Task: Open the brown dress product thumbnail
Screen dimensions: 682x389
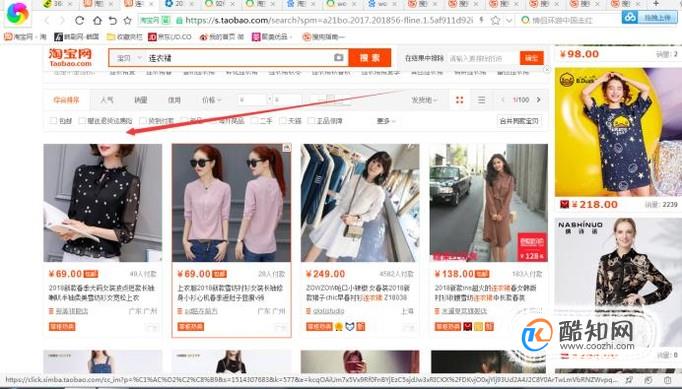Action: pyautogui.click(x=488, y=203)
